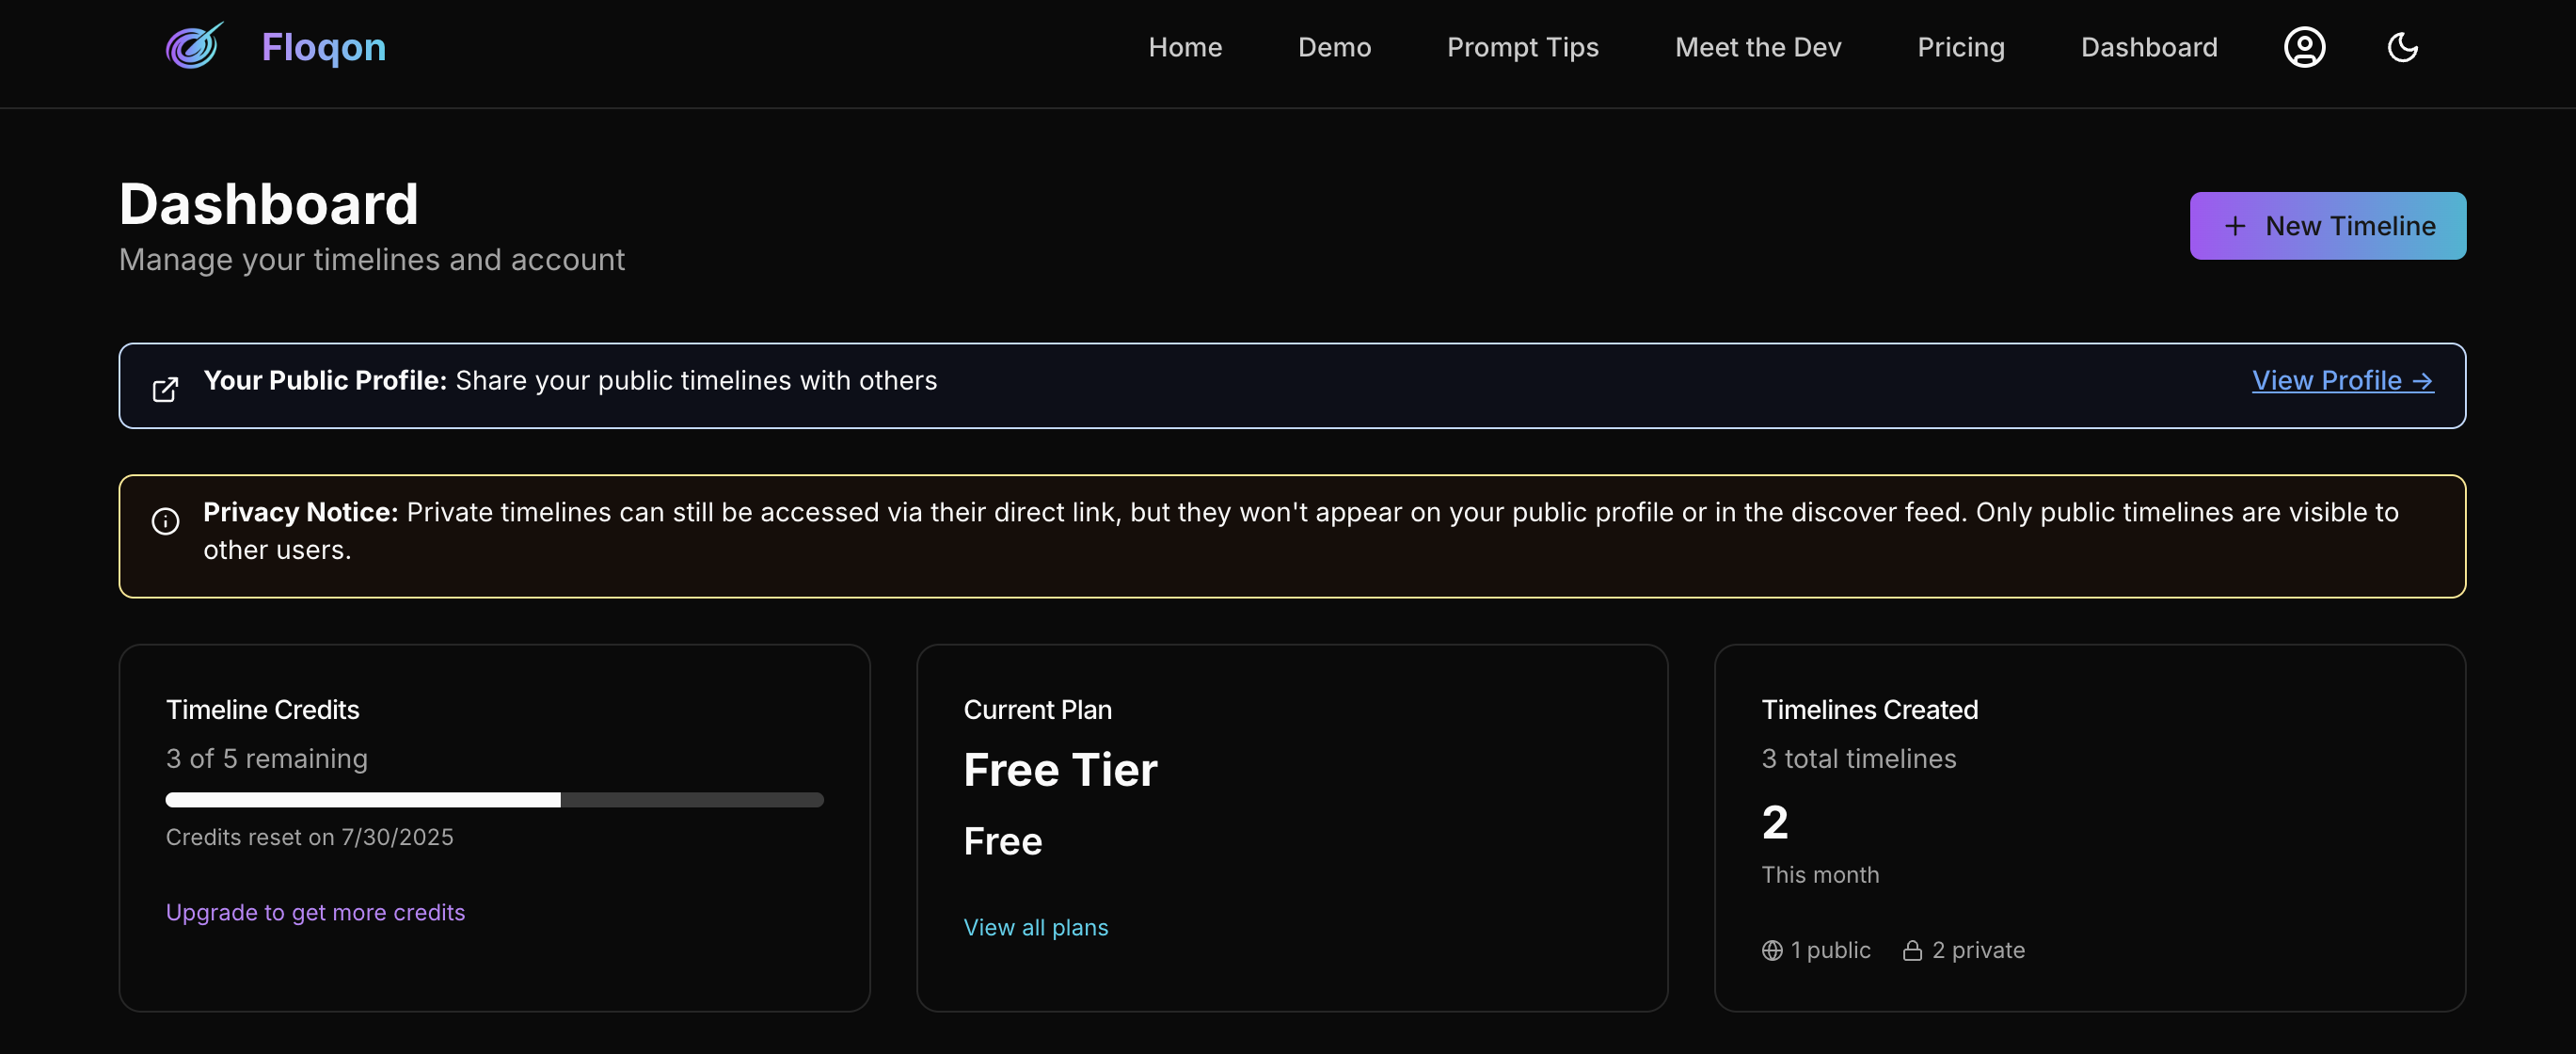Open the View all plans link
Viewport: 2576px width, 1054px height.
coord(1035,927)
